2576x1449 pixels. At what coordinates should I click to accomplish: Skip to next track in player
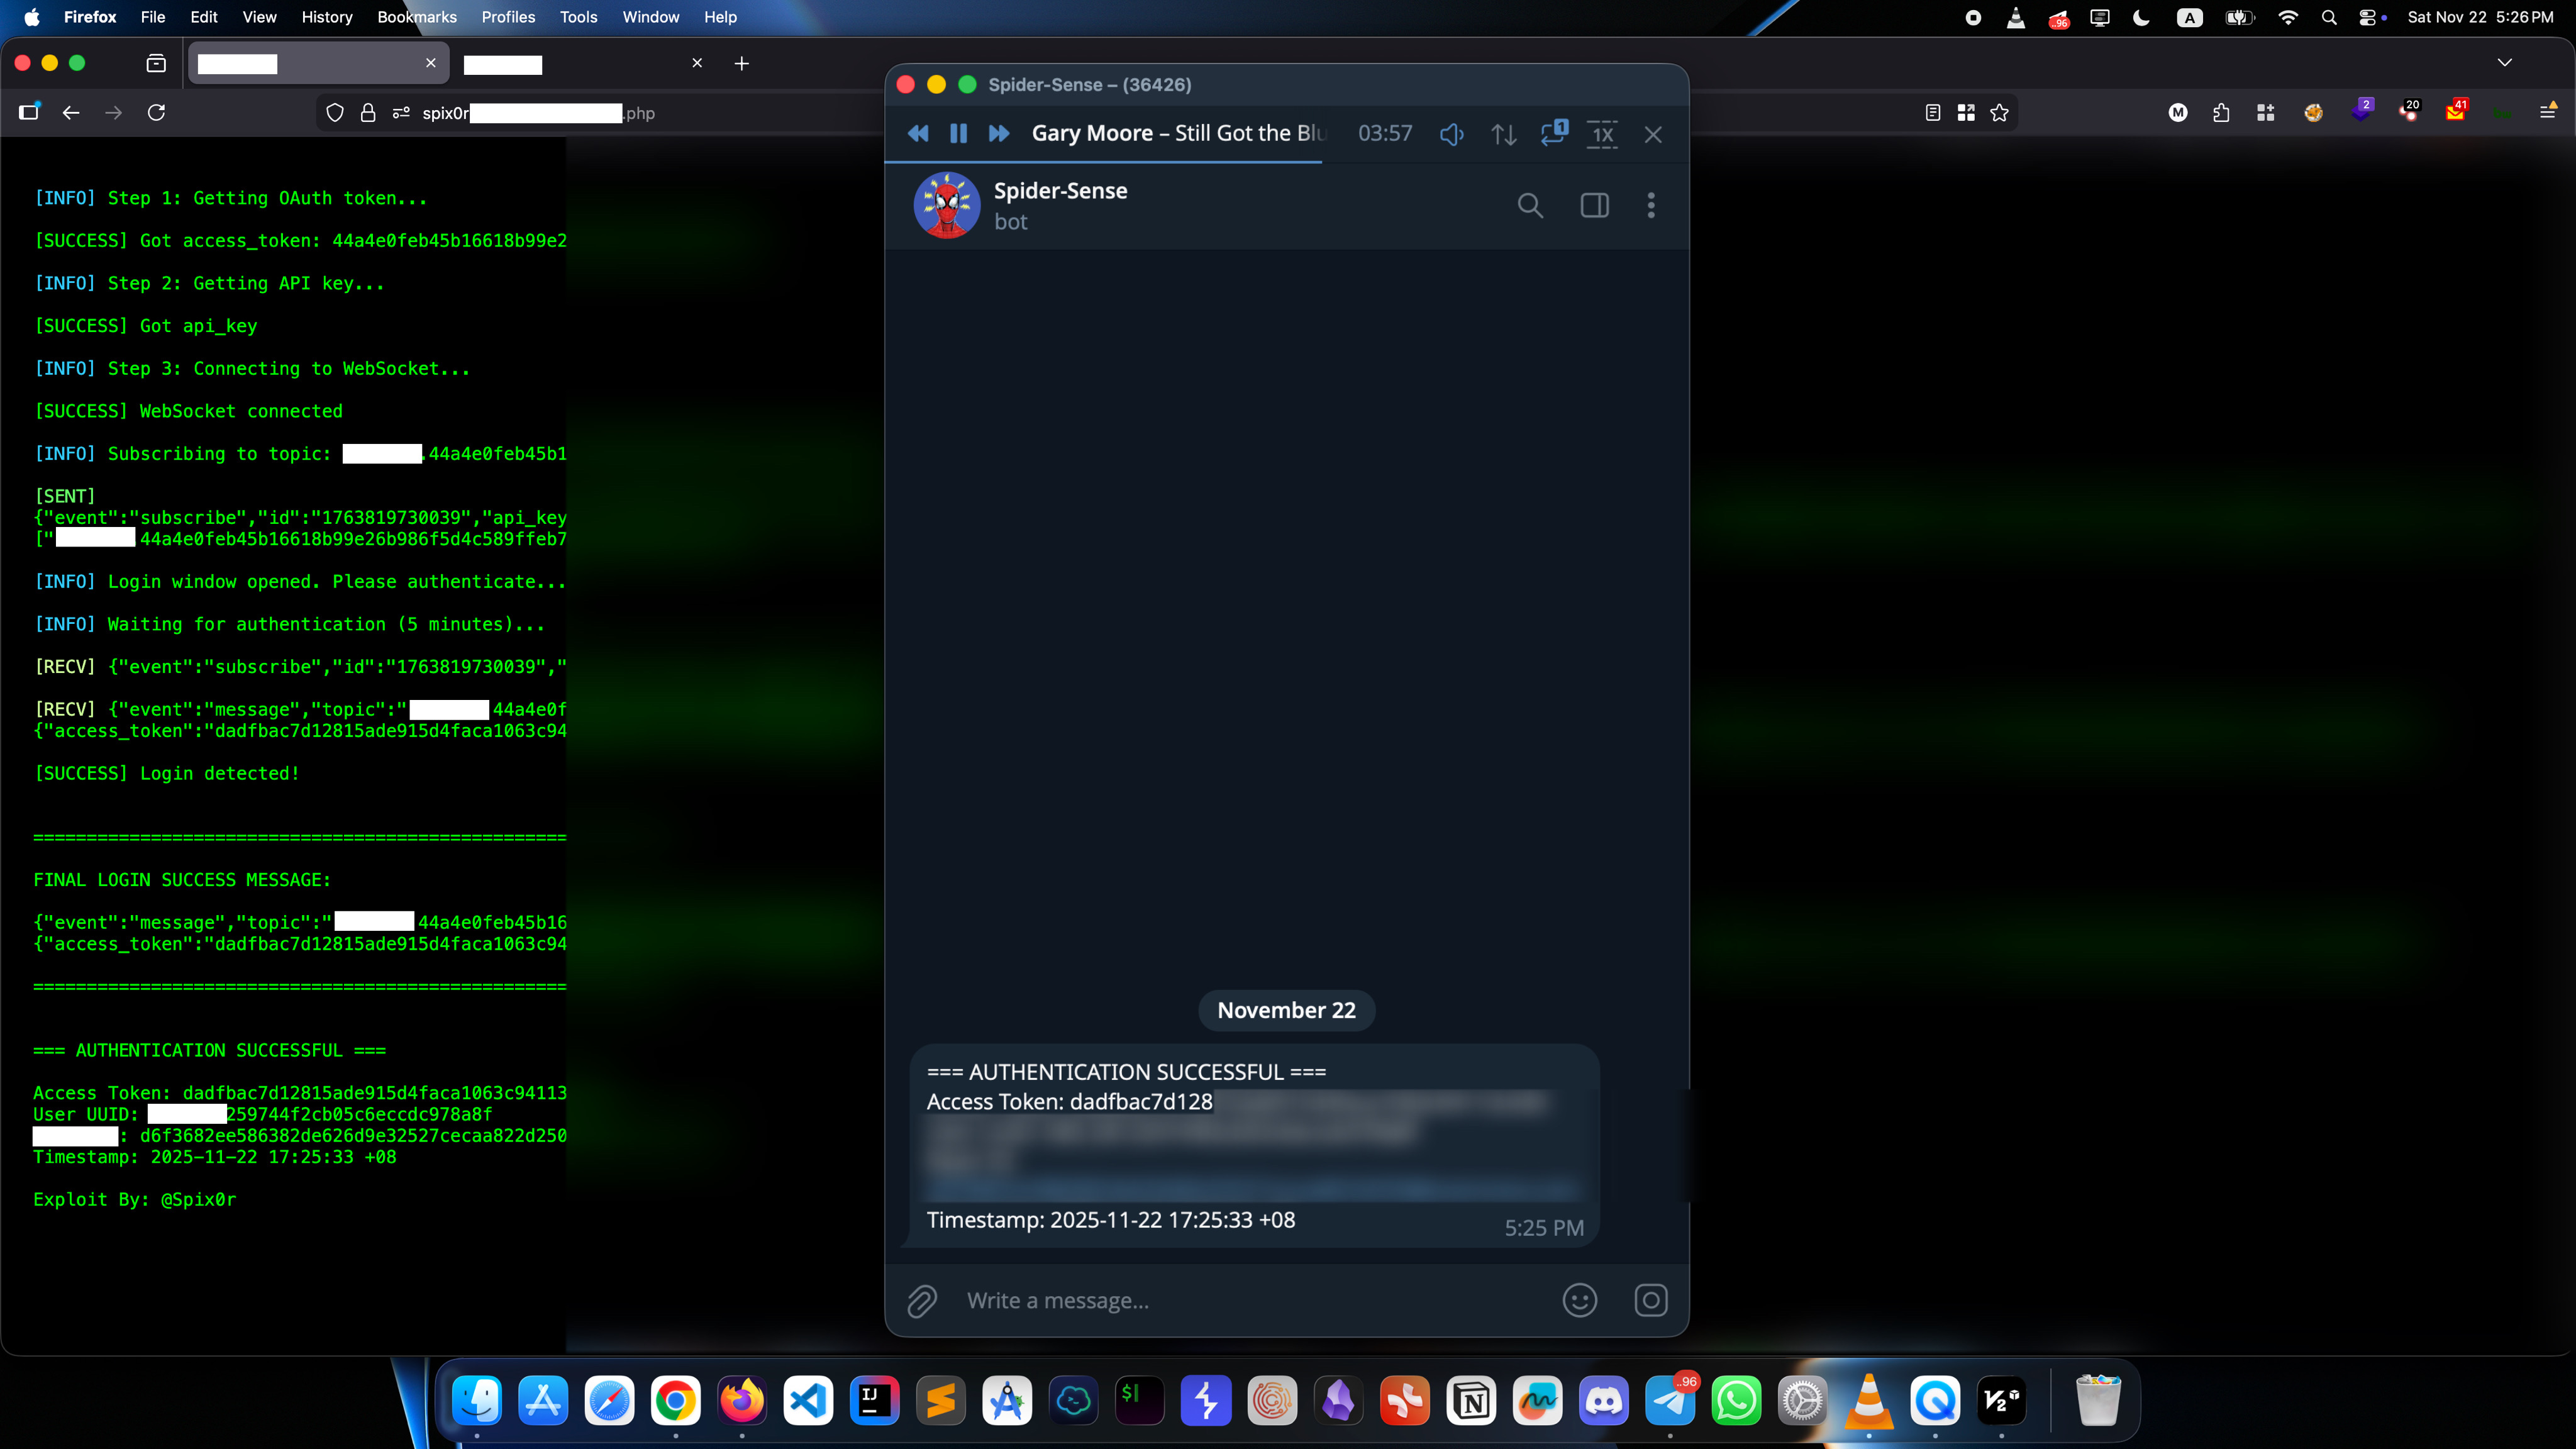[x=998, y=134]
